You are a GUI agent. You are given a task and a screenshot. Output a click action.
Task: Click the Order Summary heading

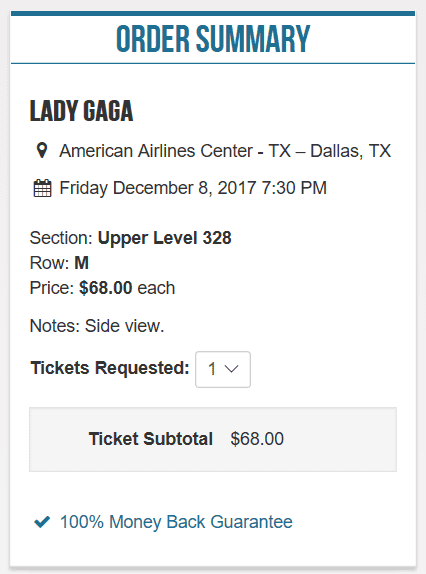(x=213, y=39)
